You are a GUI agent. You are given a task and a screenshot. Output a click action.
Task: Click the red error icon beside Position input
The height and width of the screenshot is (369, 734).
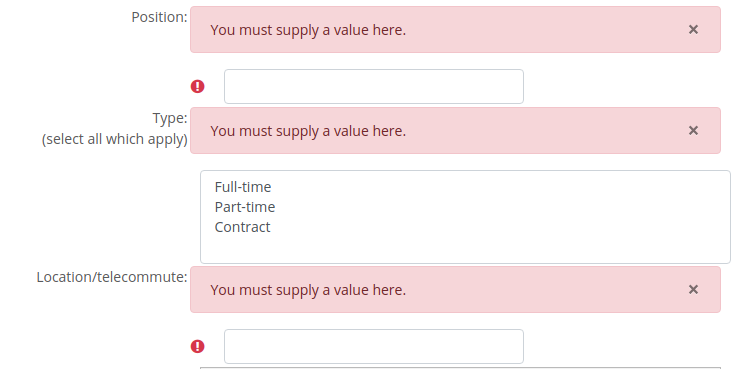coord(198,87)
